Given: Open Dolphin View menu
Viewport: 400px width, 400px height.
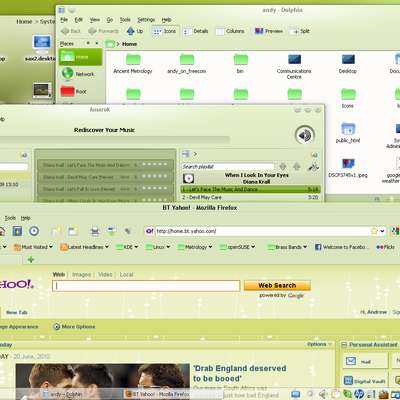Looking at the screenshot, I should tap(95, 20).
